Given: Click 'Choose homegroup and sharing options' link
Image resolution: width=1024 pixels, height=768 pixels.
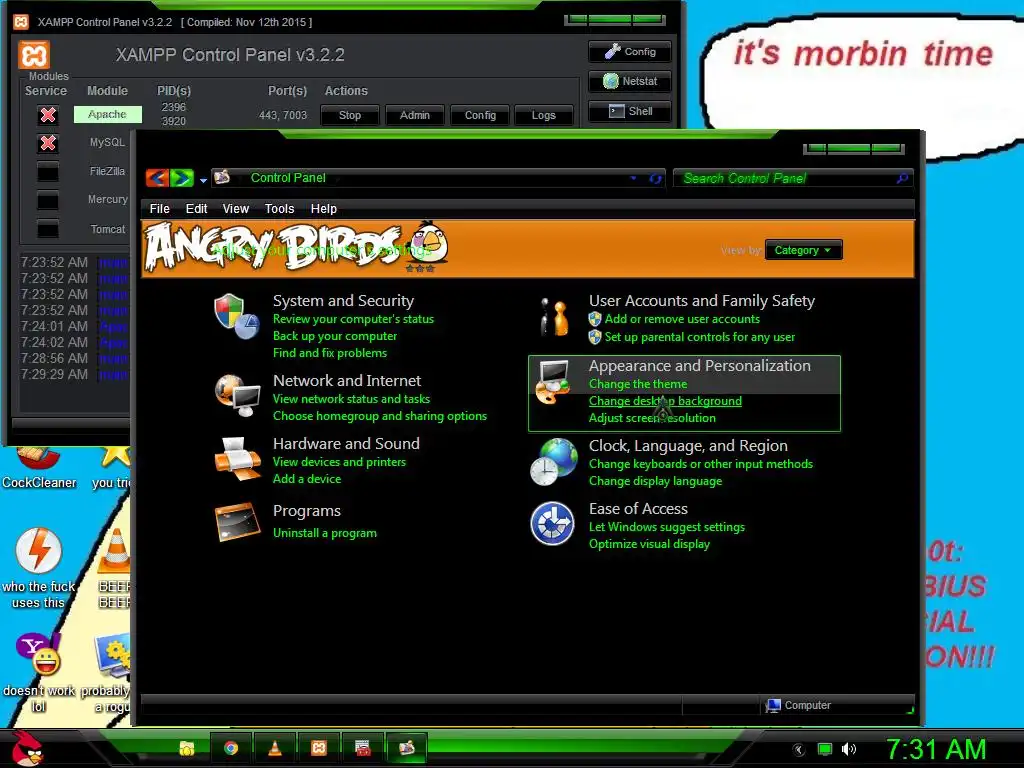Looking at the screenshot, I should coord(379,416).
